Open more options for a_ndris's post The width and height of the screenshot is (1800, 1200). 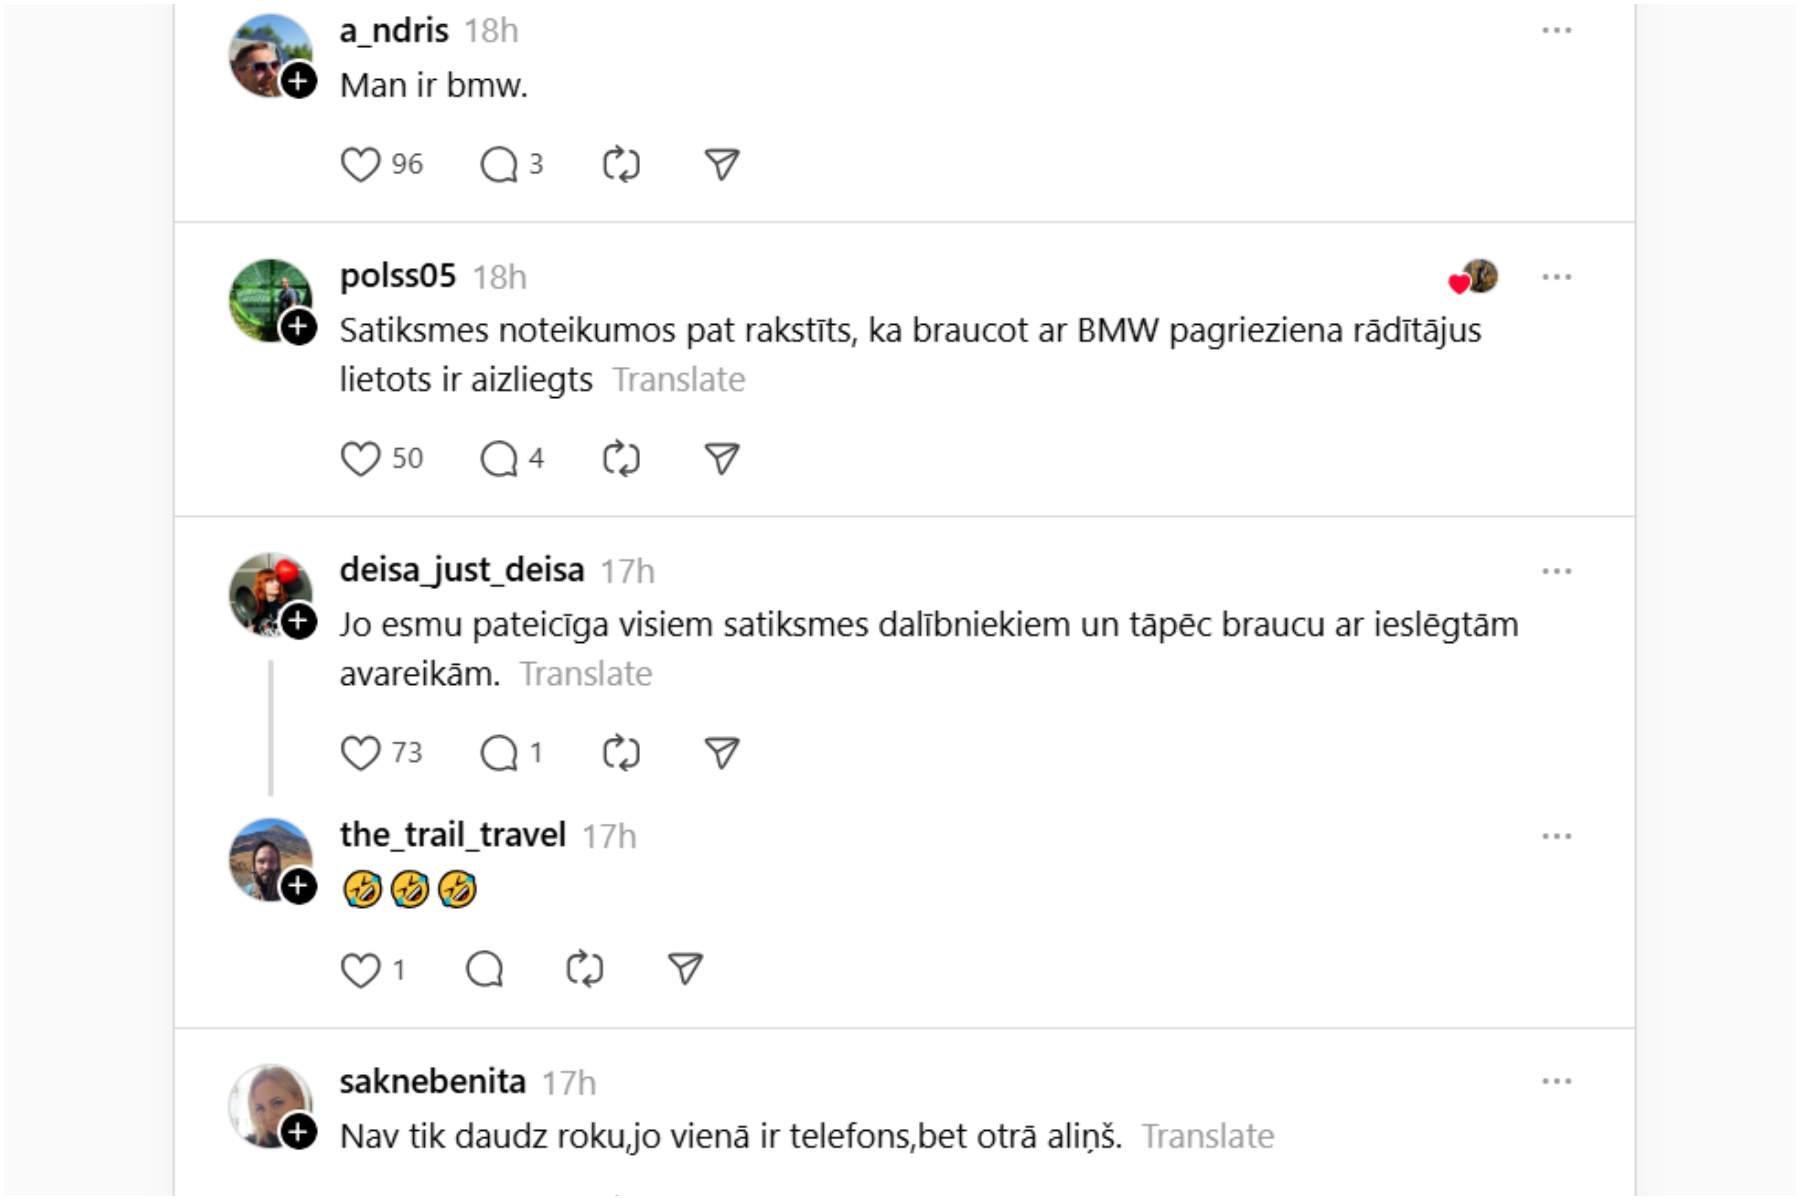pos(1556,31)
